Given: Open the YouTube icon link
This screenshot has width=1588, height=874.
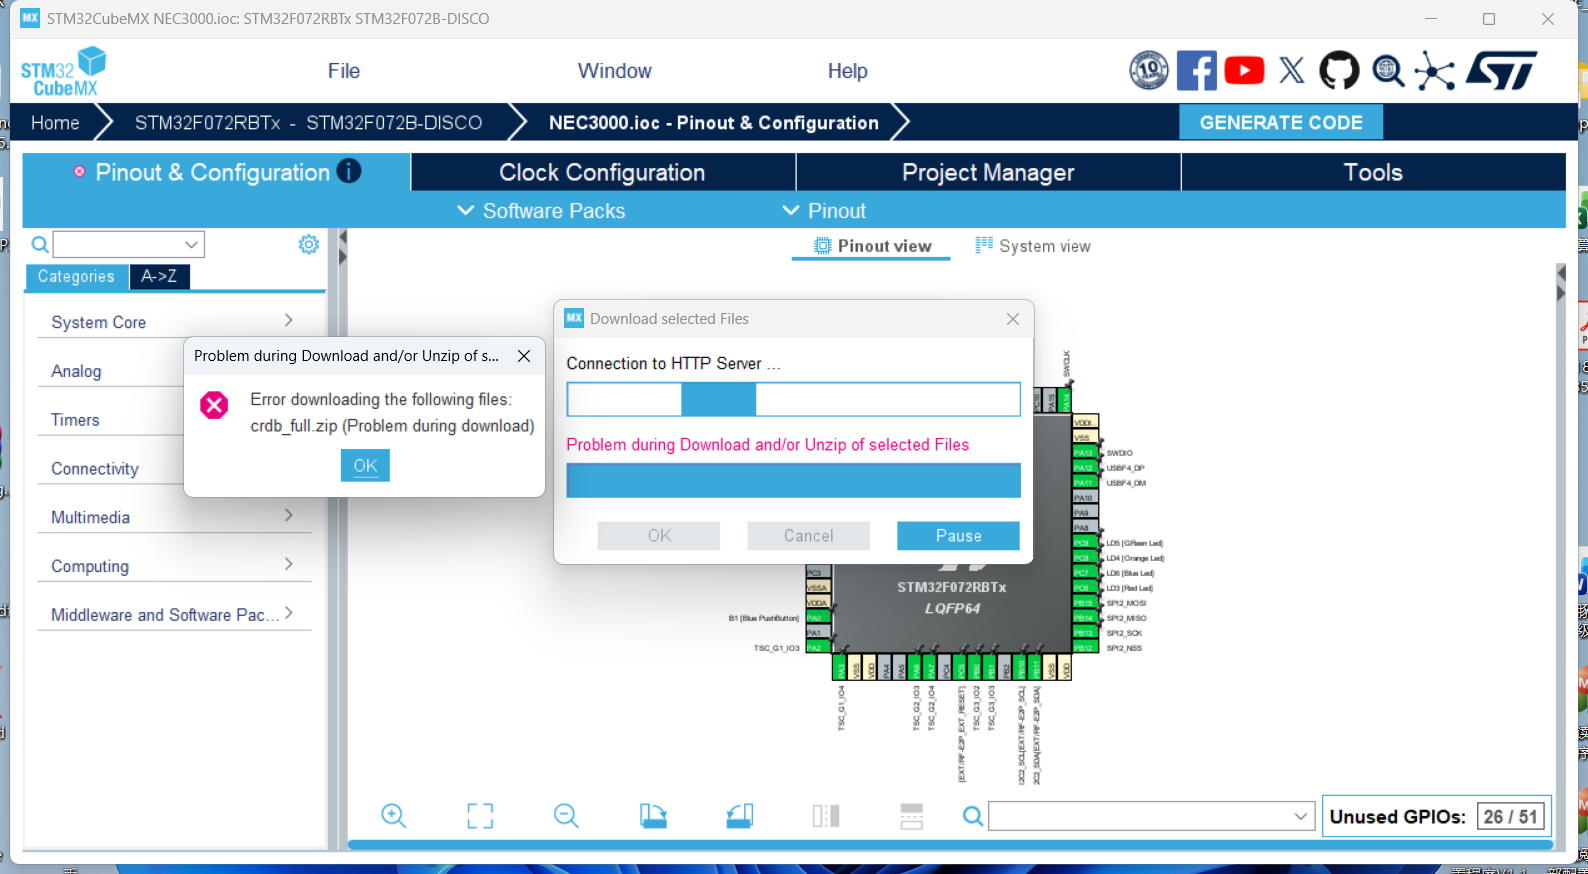Looking at the screenshot, I should click(1244, 71).
